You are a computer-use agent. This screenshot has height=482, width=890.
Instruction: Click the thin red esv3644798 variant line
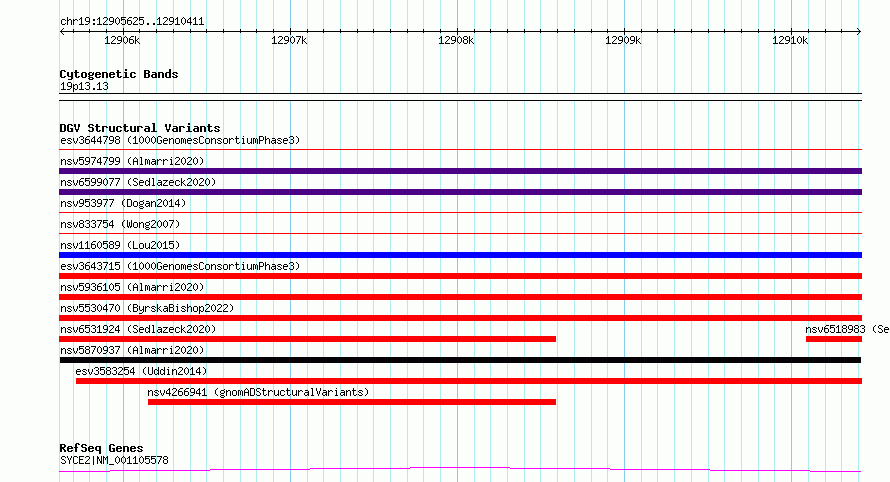(460, 149)
